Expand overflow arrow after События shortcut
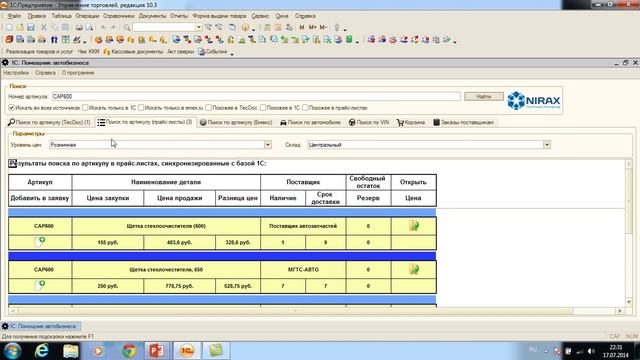The image size is (640, 360). pos(232,53)
